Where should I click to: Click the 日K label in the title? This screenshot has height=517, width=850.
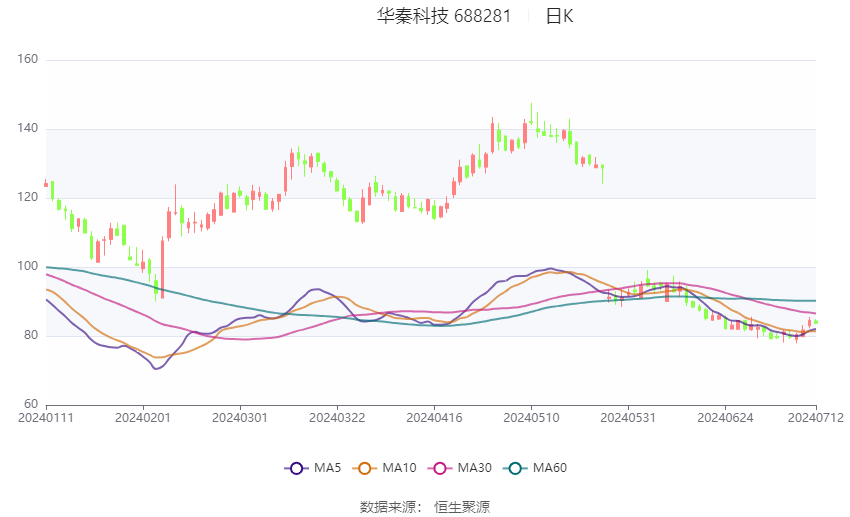[559, 16]
